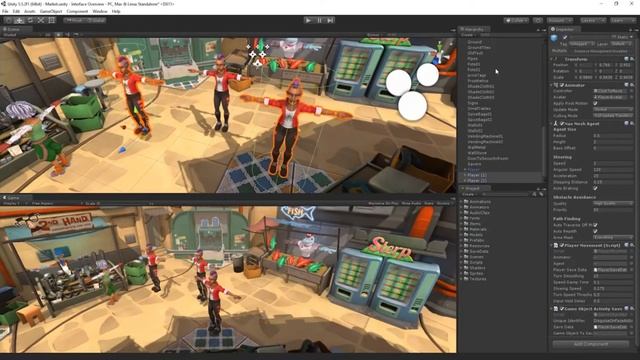This screenshot has height=360, width=640.
Task: Click the Radius value field in Nav Mesh Agent
Action: [613, 136]
